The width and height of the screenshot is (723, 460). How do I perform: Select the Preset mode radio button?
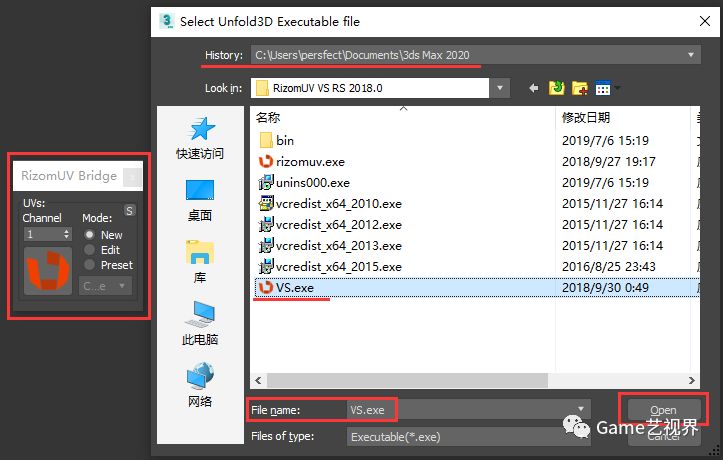pos(89,265)
